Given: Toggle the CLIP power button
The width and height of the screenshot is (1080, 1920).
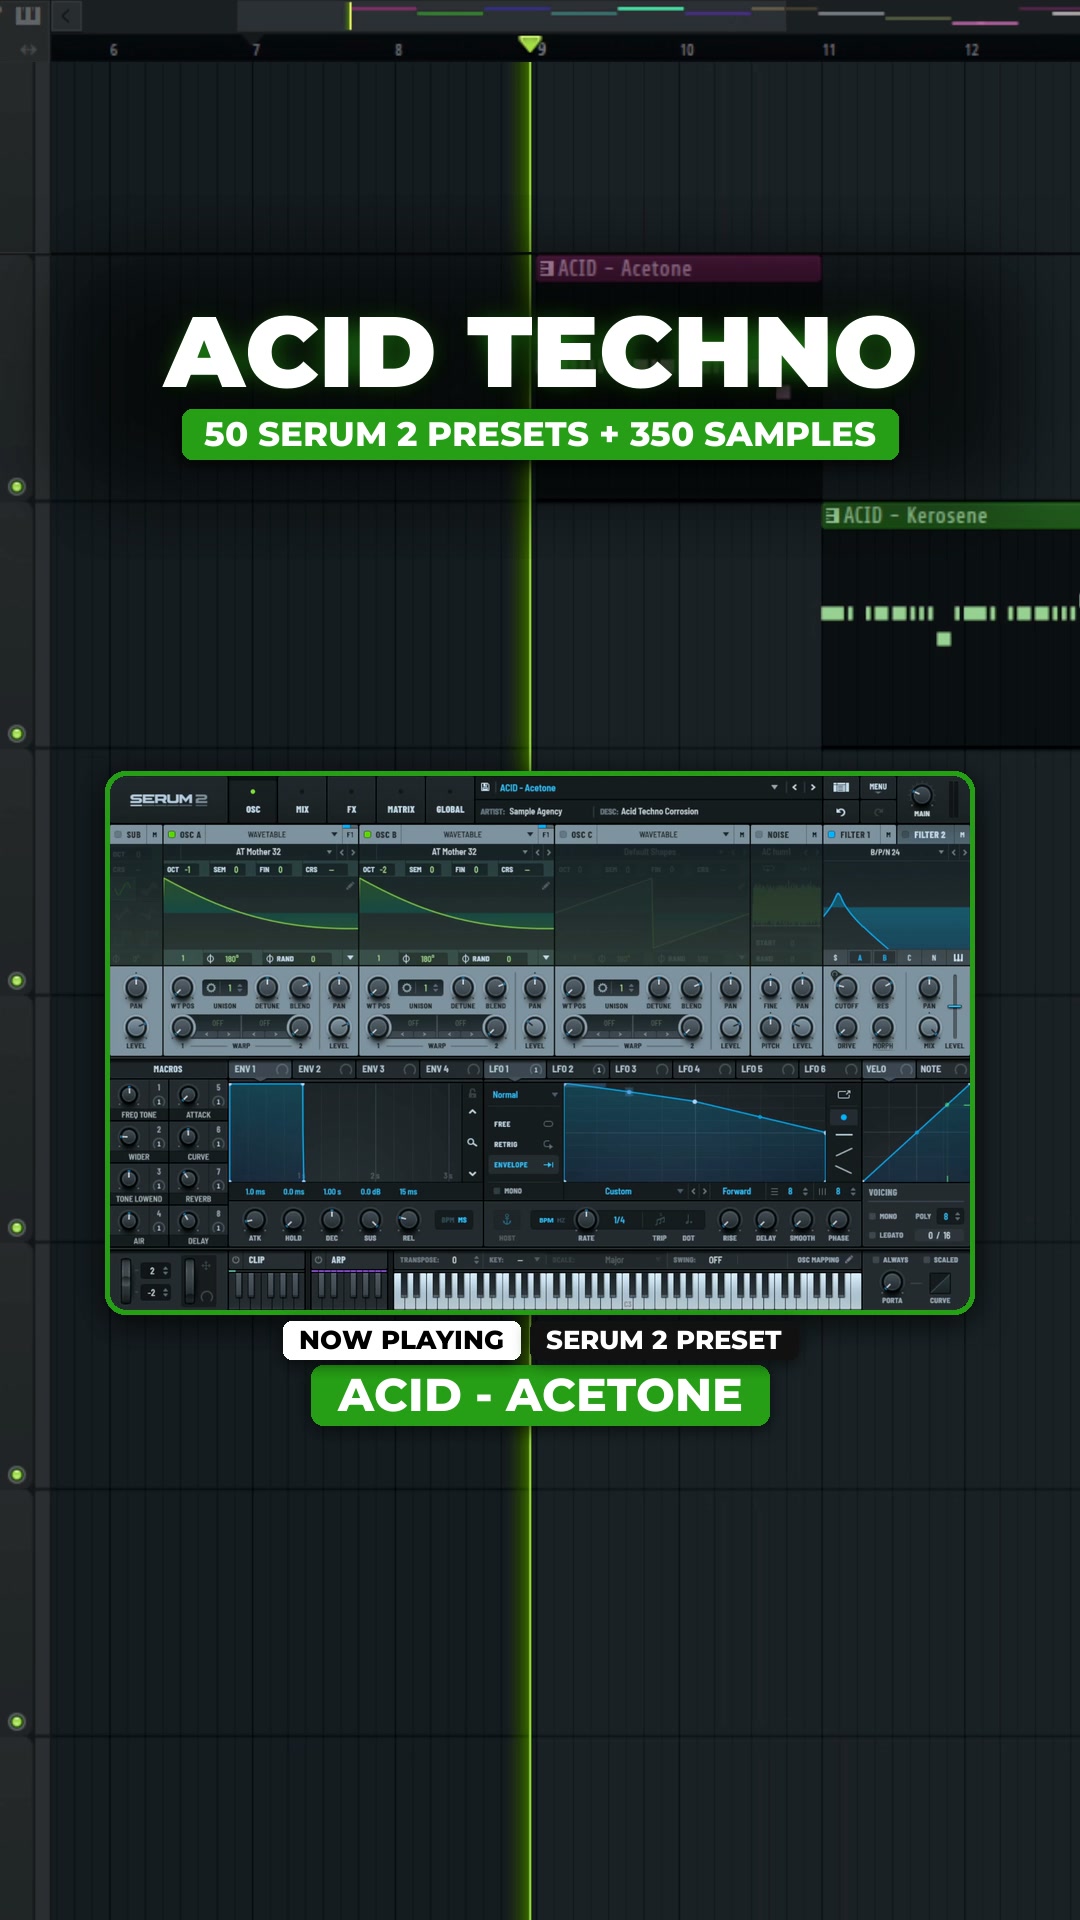Looking at the screenshot, I should pos(237,1260).
